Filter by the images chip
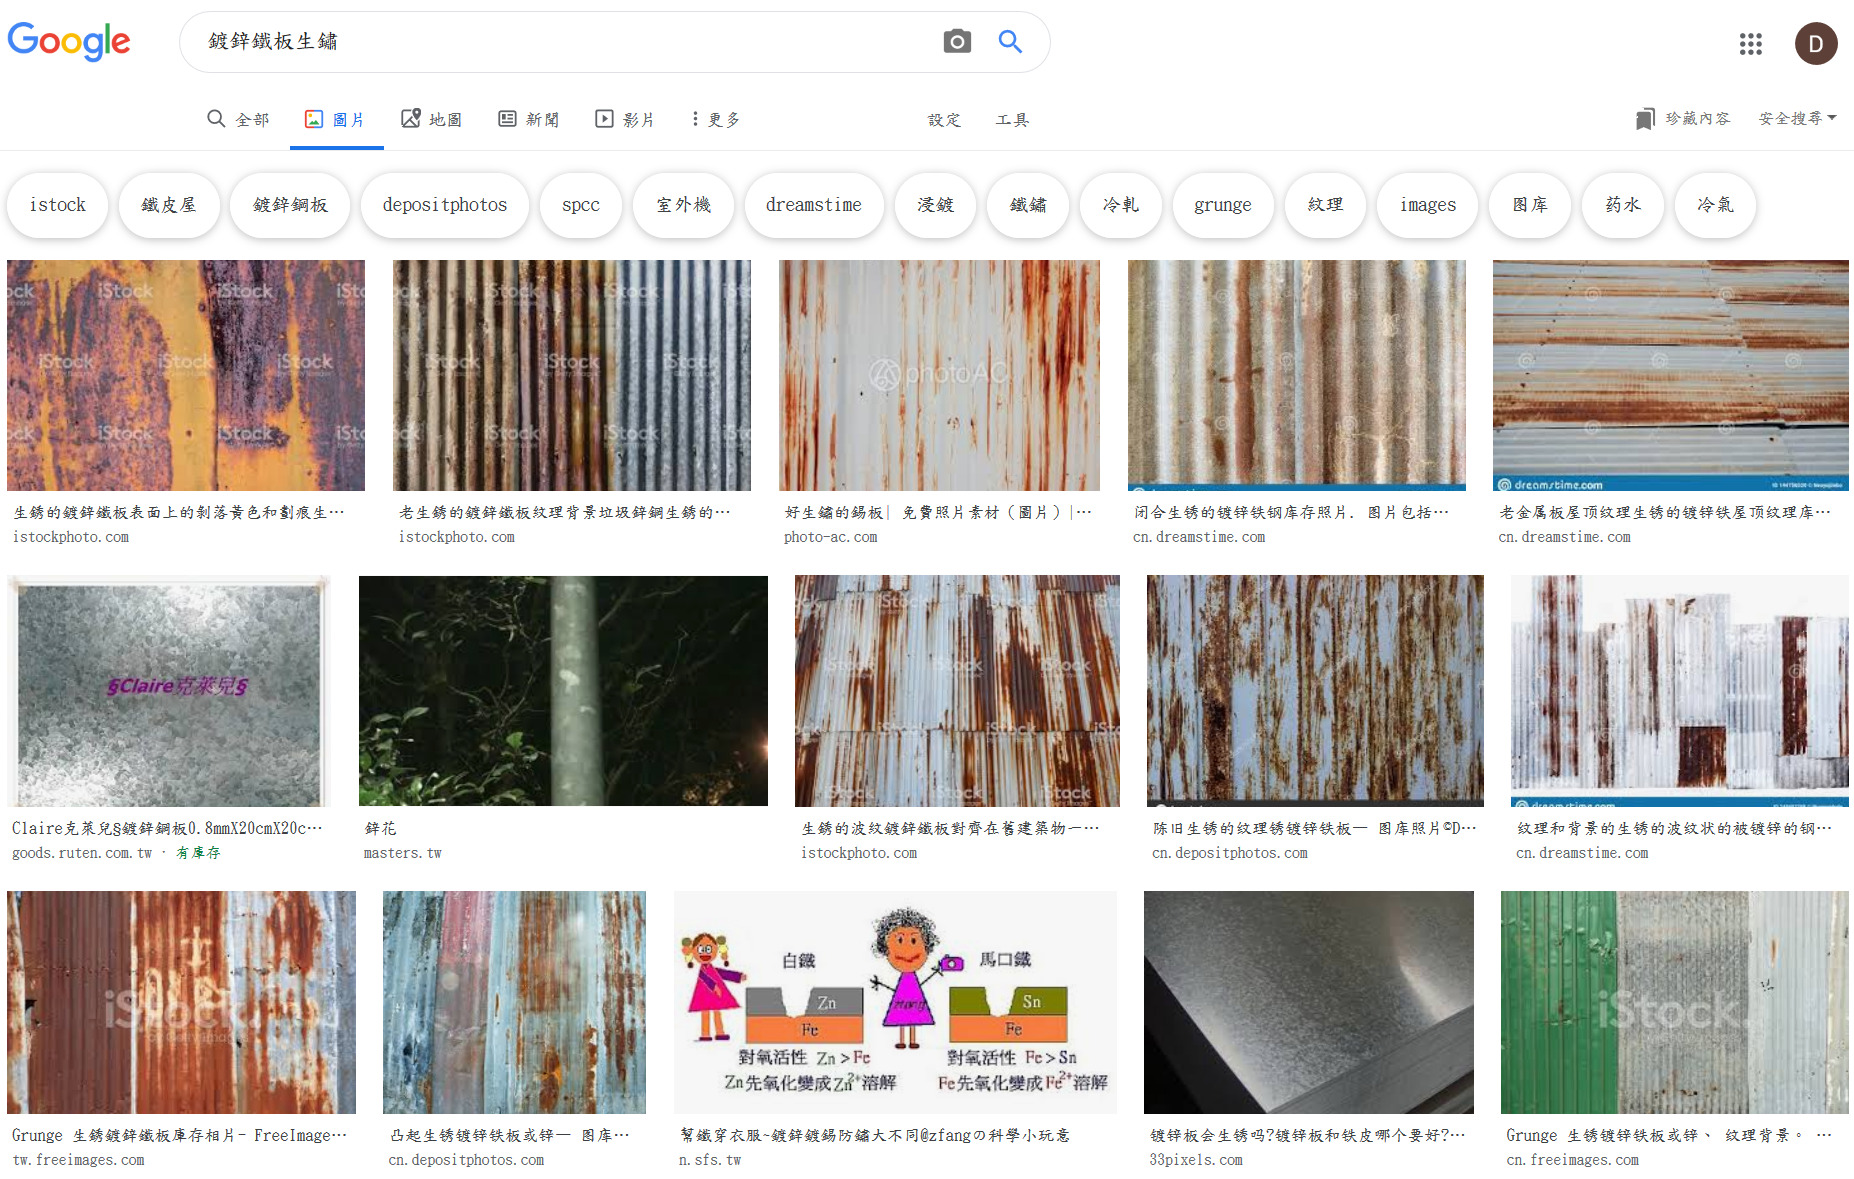The height and width of the screenshot is (1179, 1854). [x=1428, y=205]
